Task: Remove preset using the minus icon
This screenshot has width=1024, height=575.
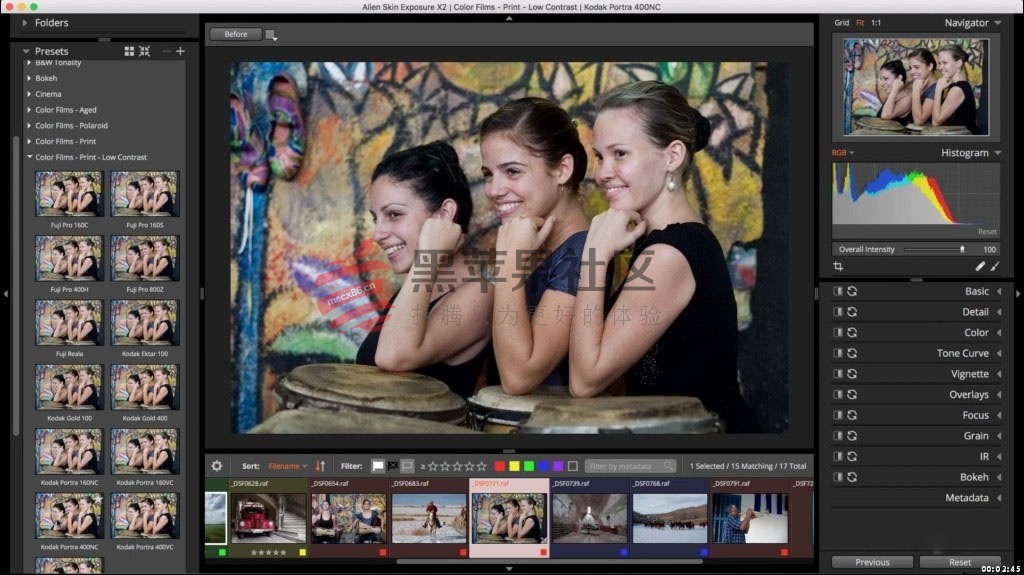Action: click(x=167, y=51)
